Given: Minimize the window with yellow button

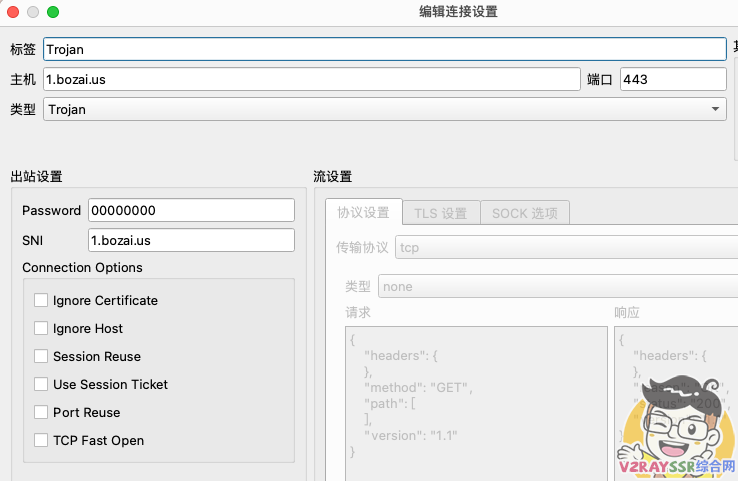Looking at the screenshot, I should 33,12.
